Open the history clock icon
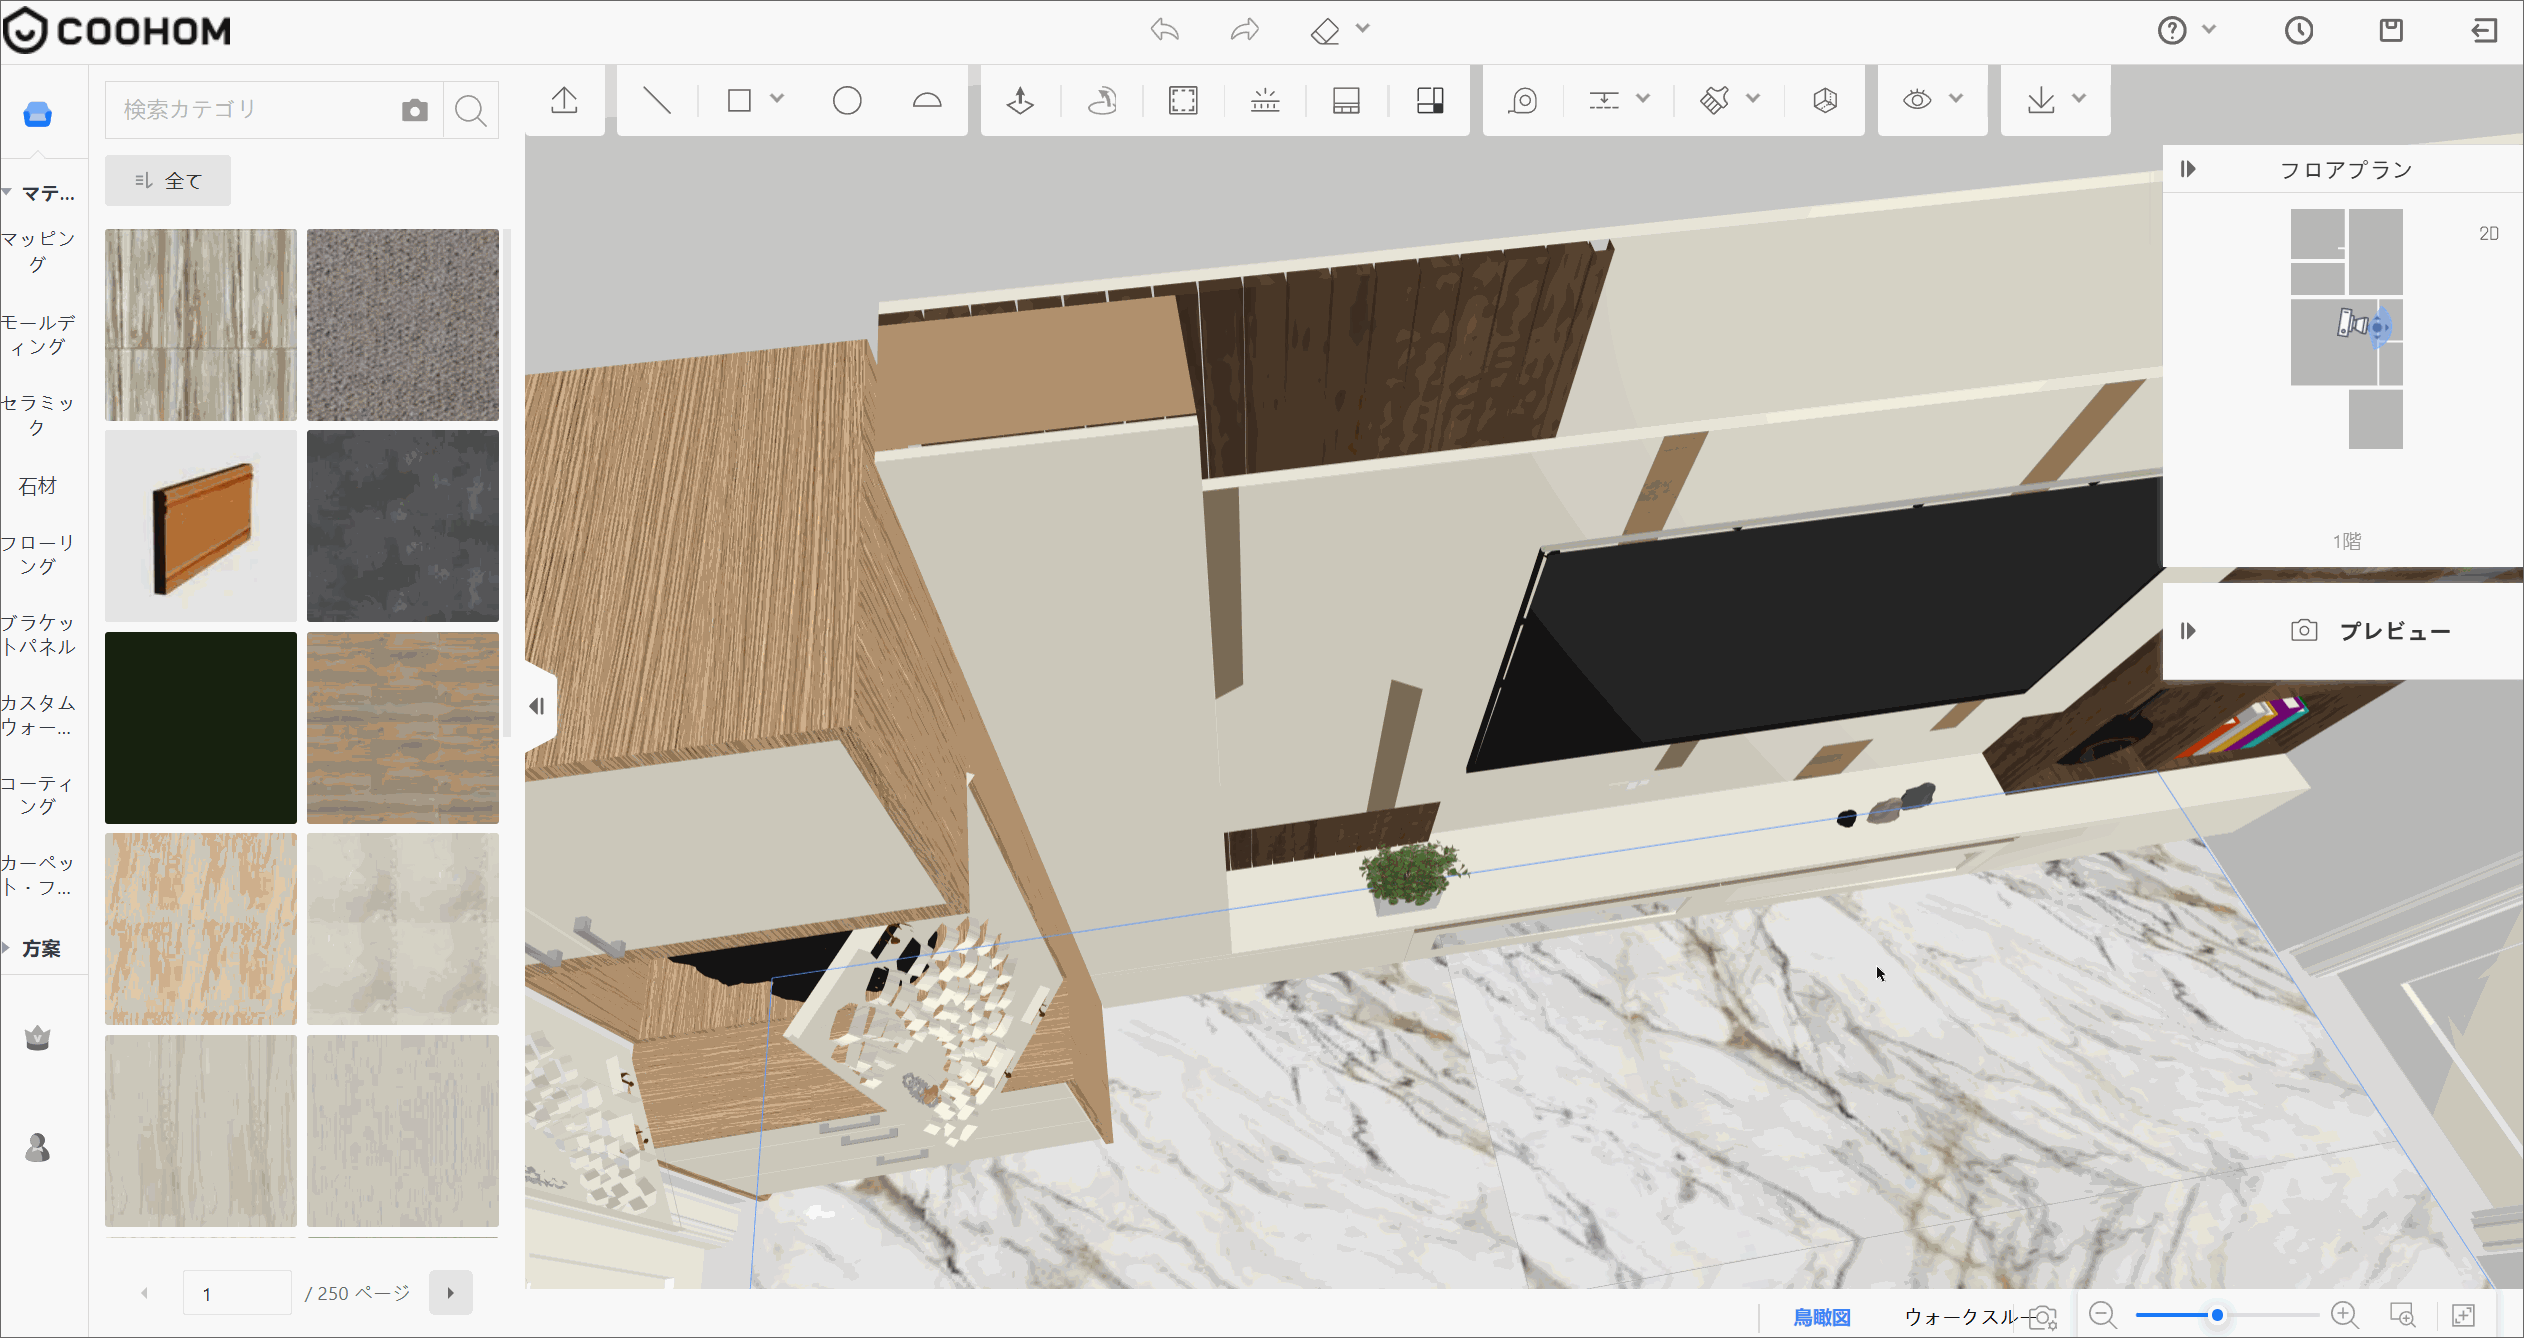This screenshot has height=1338, width=2524. click(x=2298, y=31)
